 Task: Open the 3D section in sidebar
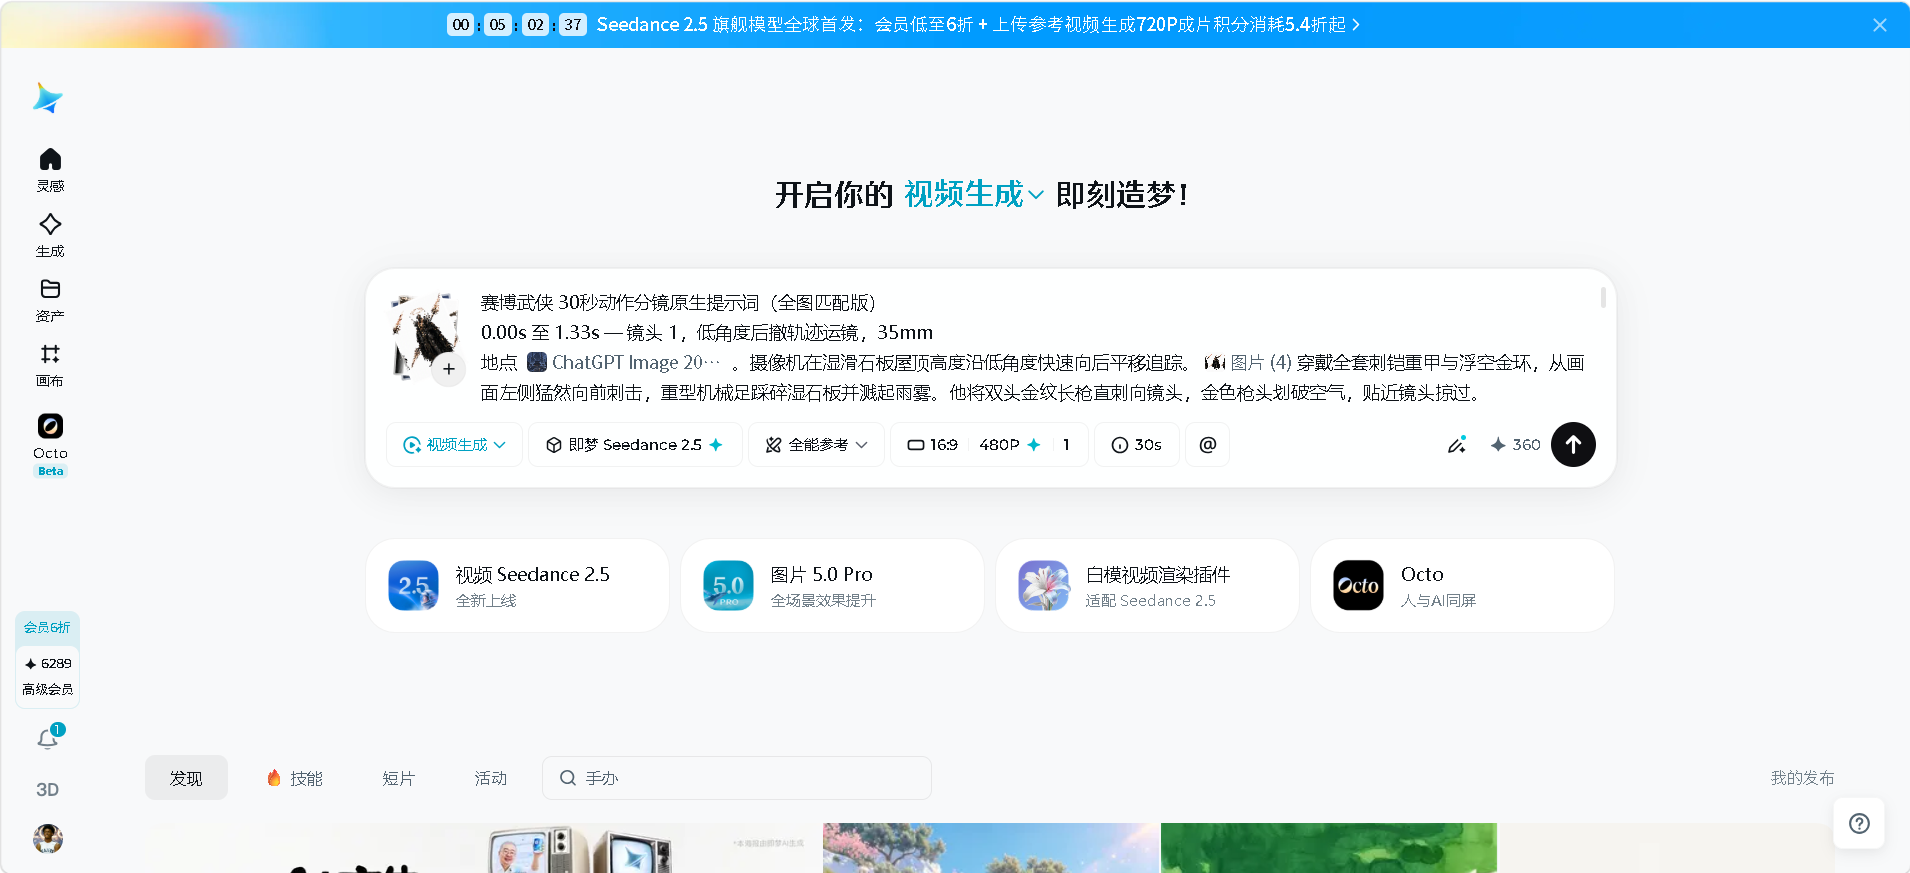(x=47, y=789)
